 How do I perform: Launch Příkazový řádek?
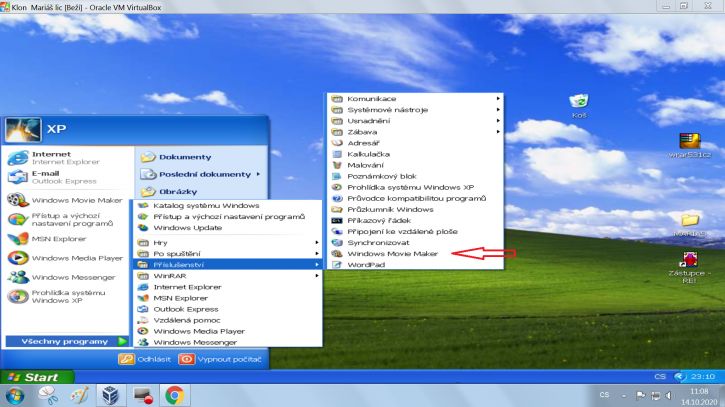tap(415, 221)
